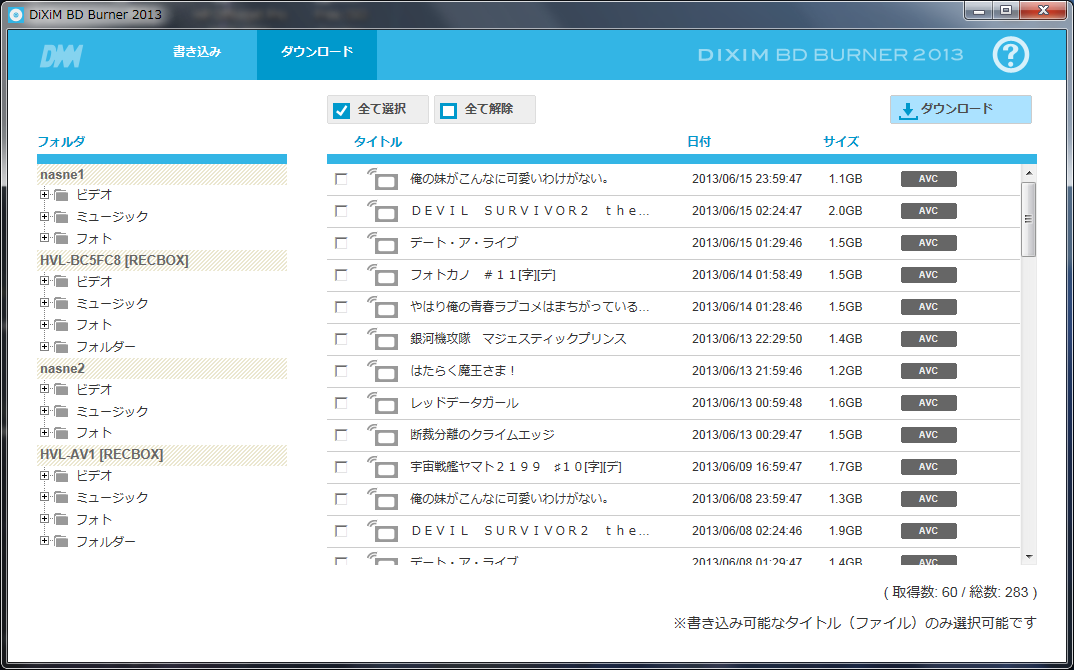Click the list scrollbar down arrow
This screenshot has height=670, width=1074.
1028,557
